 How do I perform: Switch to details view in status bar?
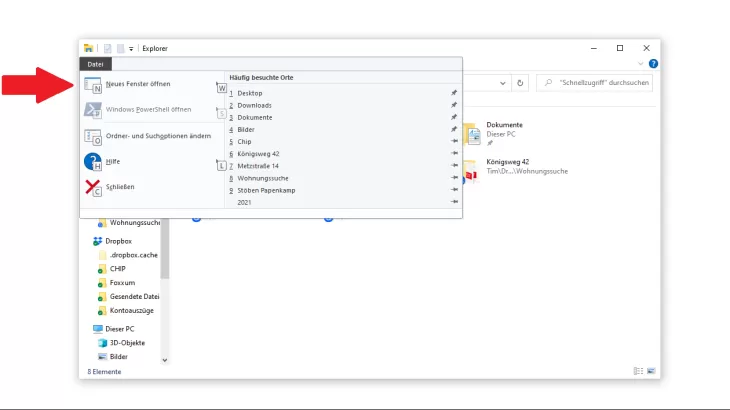(x=638, y=371)
